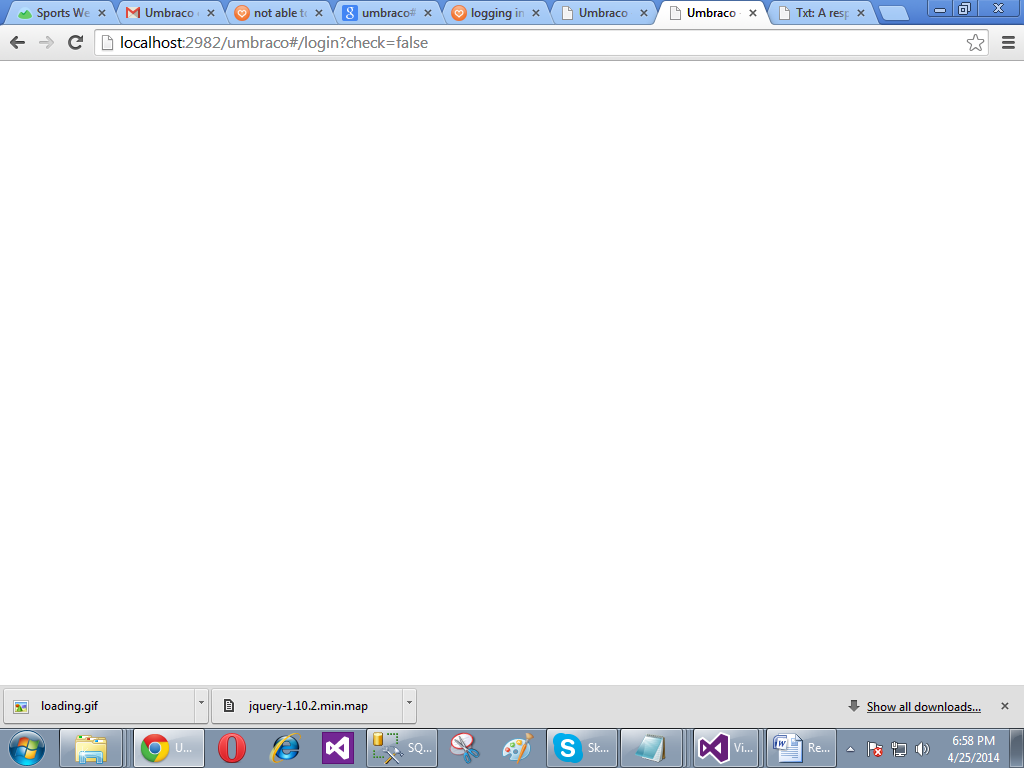
Task: Open the Chrome menu (three bars)
Action: pos(1008,42)
